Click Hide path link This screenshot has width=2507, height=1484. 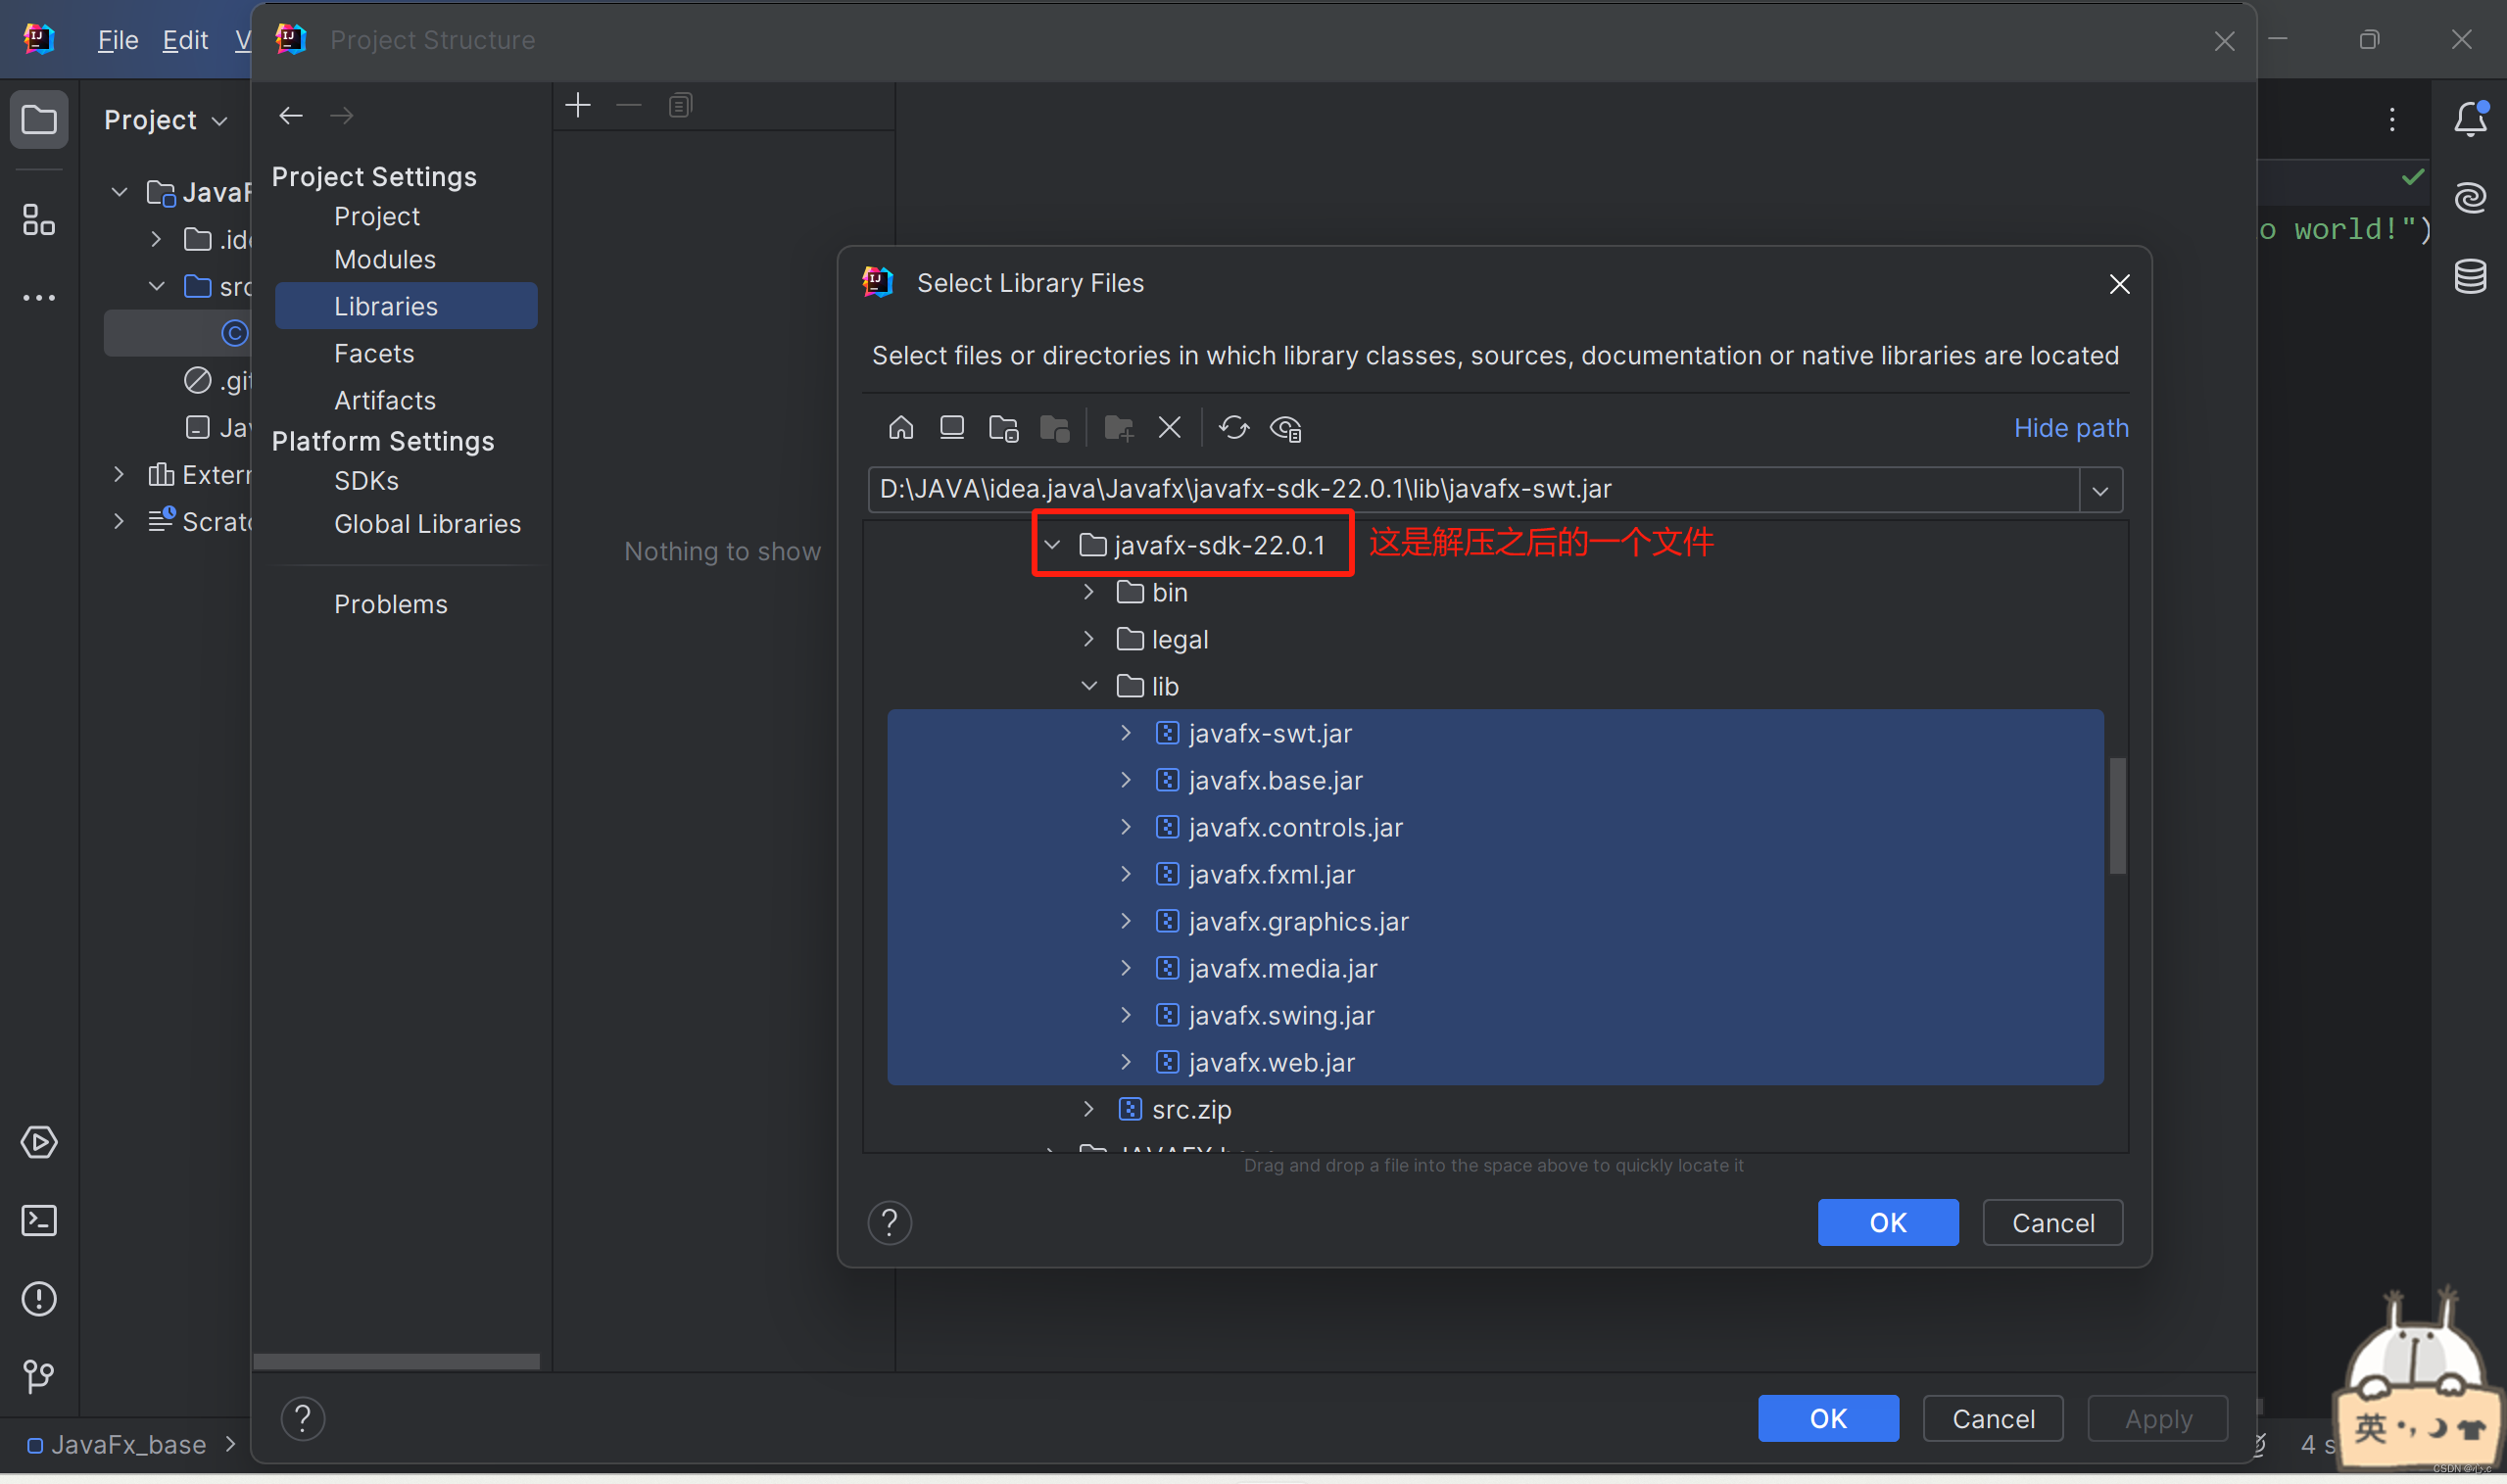2070,428
